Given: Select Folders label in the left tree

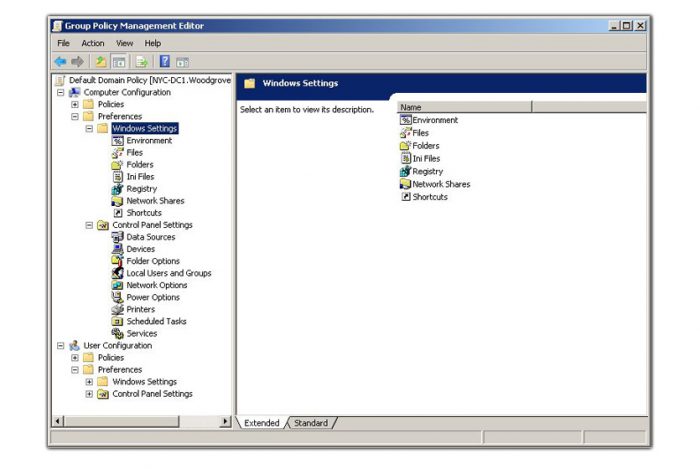Looking at the screenshot, I should pyautogui.click(x=140, y=165).
